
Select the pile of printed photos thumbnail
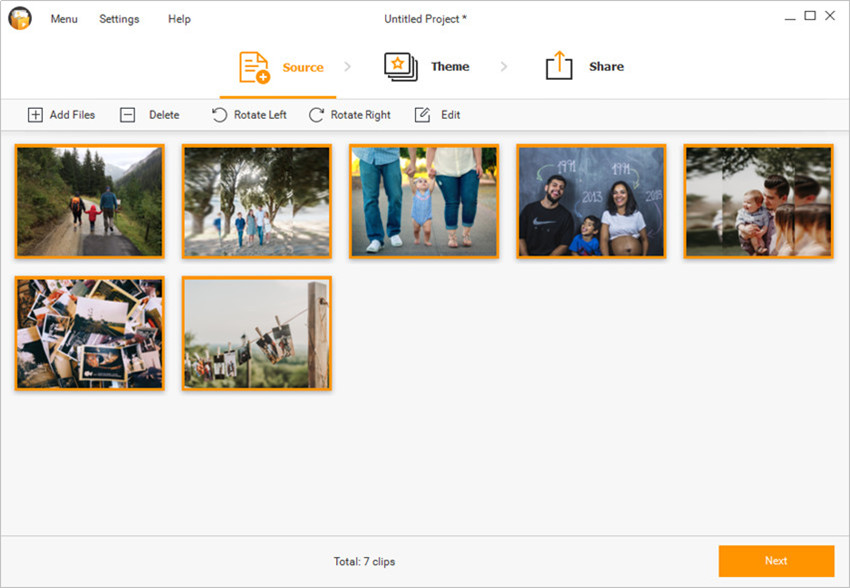coord(90,333)
